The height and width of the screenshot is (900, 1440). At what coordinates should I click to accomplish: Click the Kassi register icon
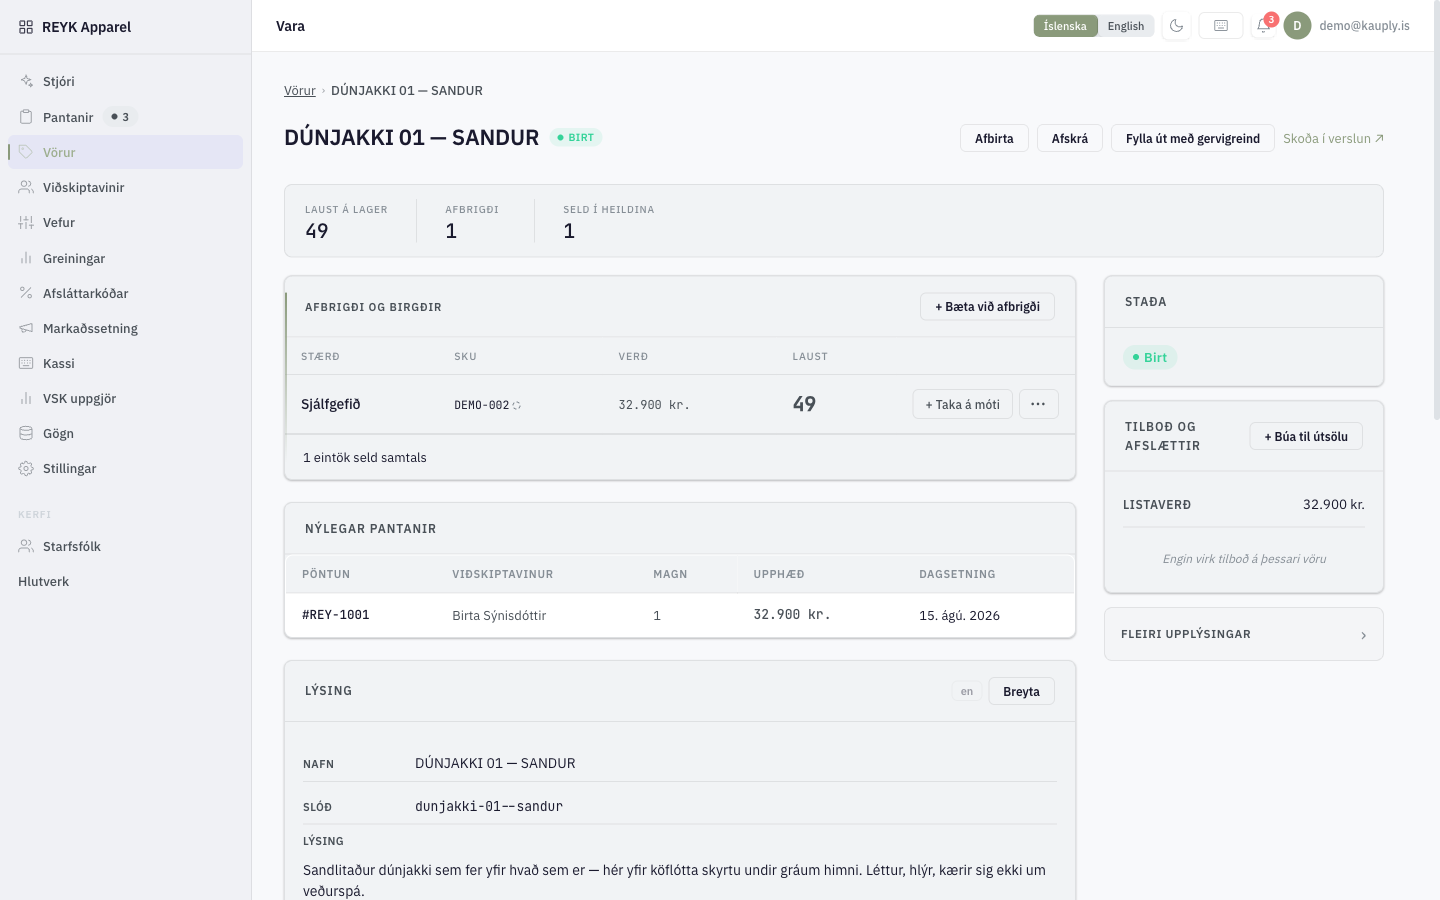pos(26,363)
